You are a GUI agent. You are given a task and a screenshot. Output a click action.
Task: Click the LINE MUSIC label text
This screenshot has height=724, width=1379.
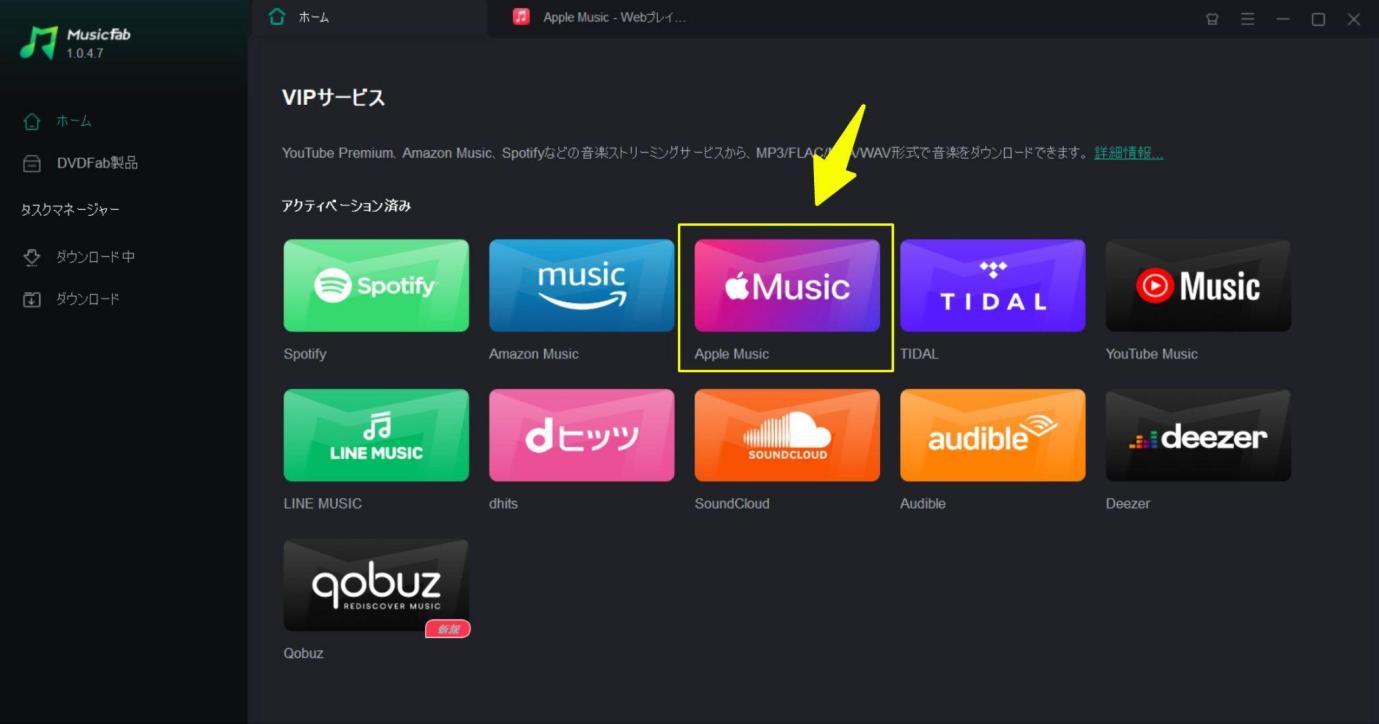(x=323, y=504)
